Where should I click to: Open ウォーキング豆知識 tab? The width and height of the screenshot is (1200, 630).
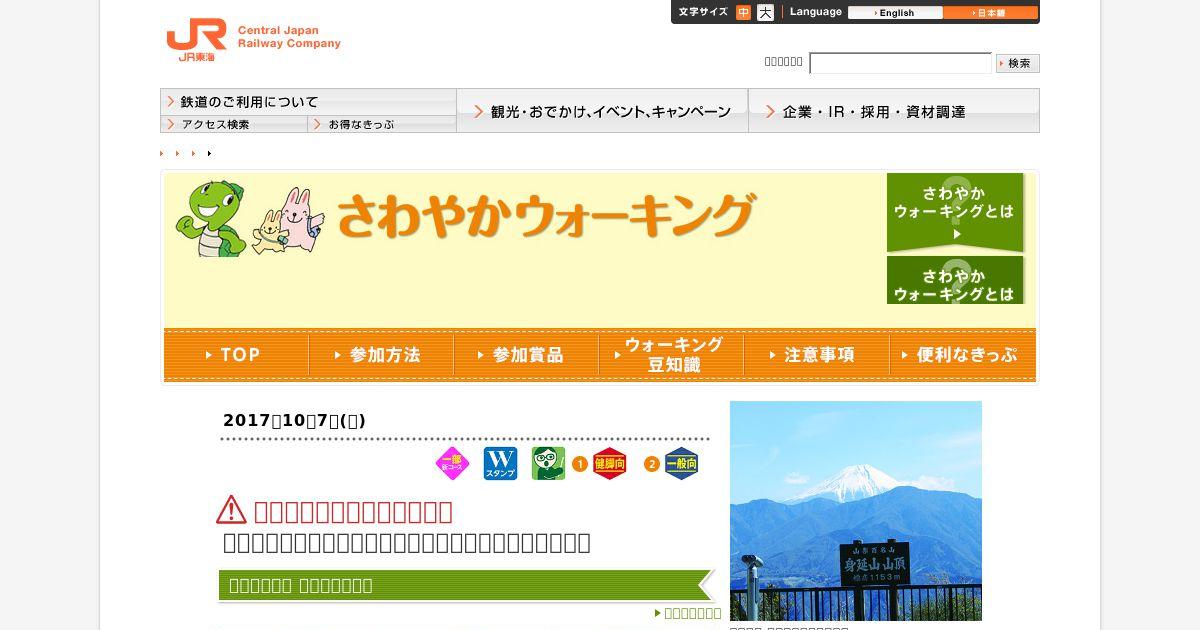click(x=671, y=355)
